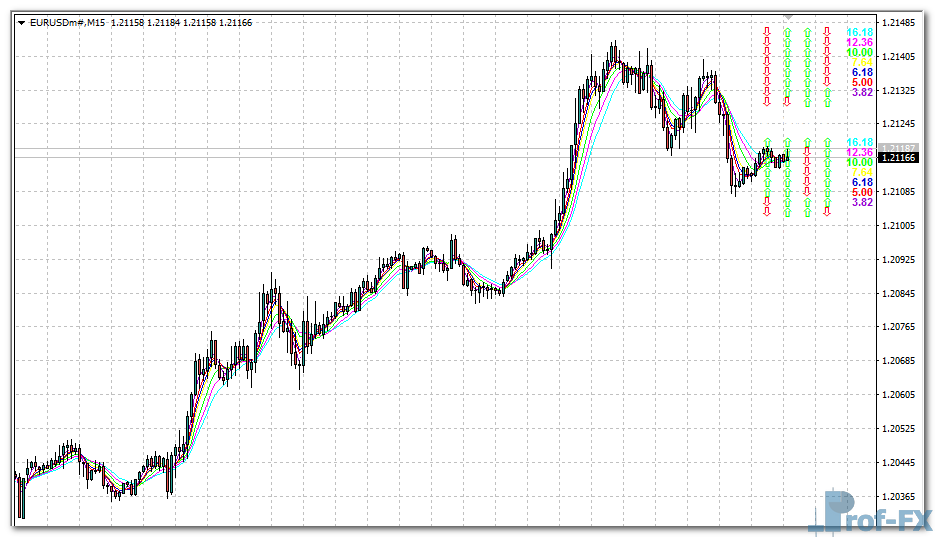Click the gray price label 1.21187

click(897, 148)
